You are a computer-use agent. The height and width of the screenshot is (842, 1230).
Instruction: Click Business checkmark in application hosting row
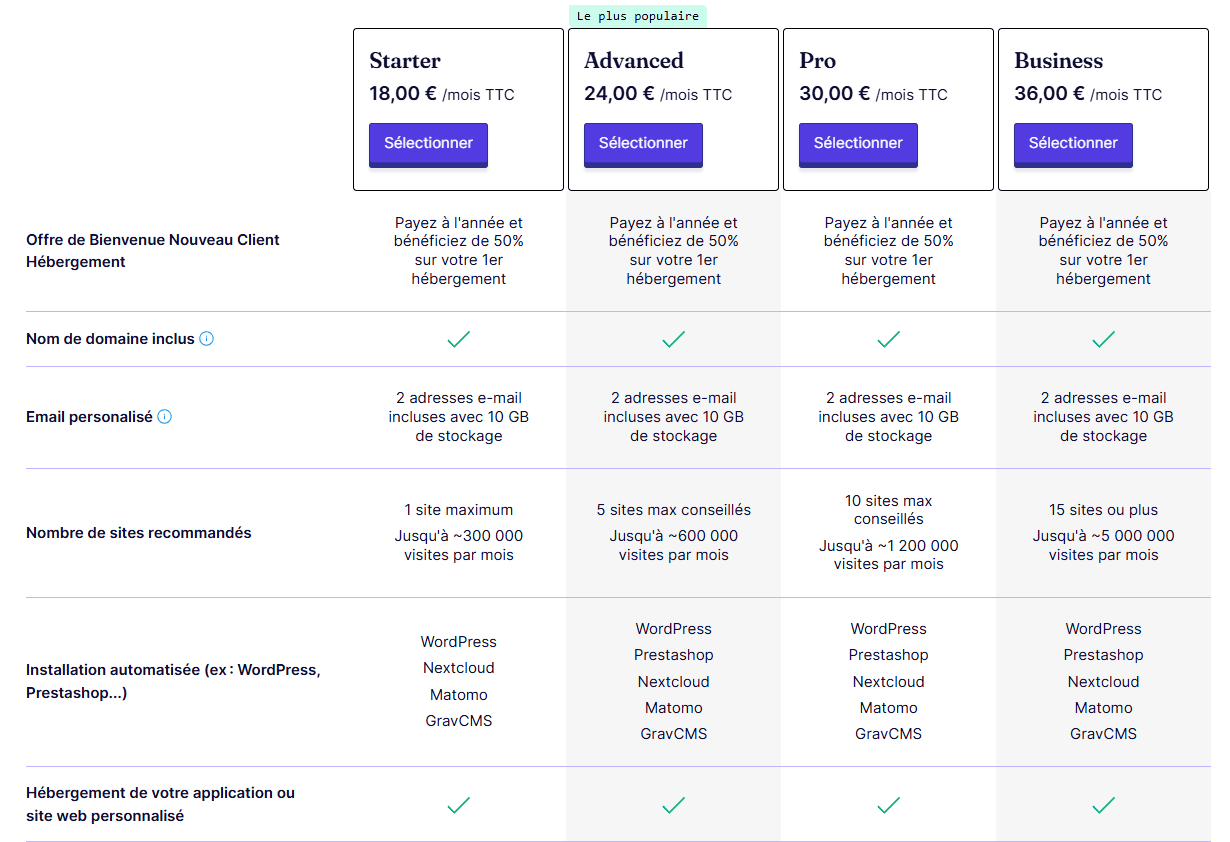[x=1103, y=805]
